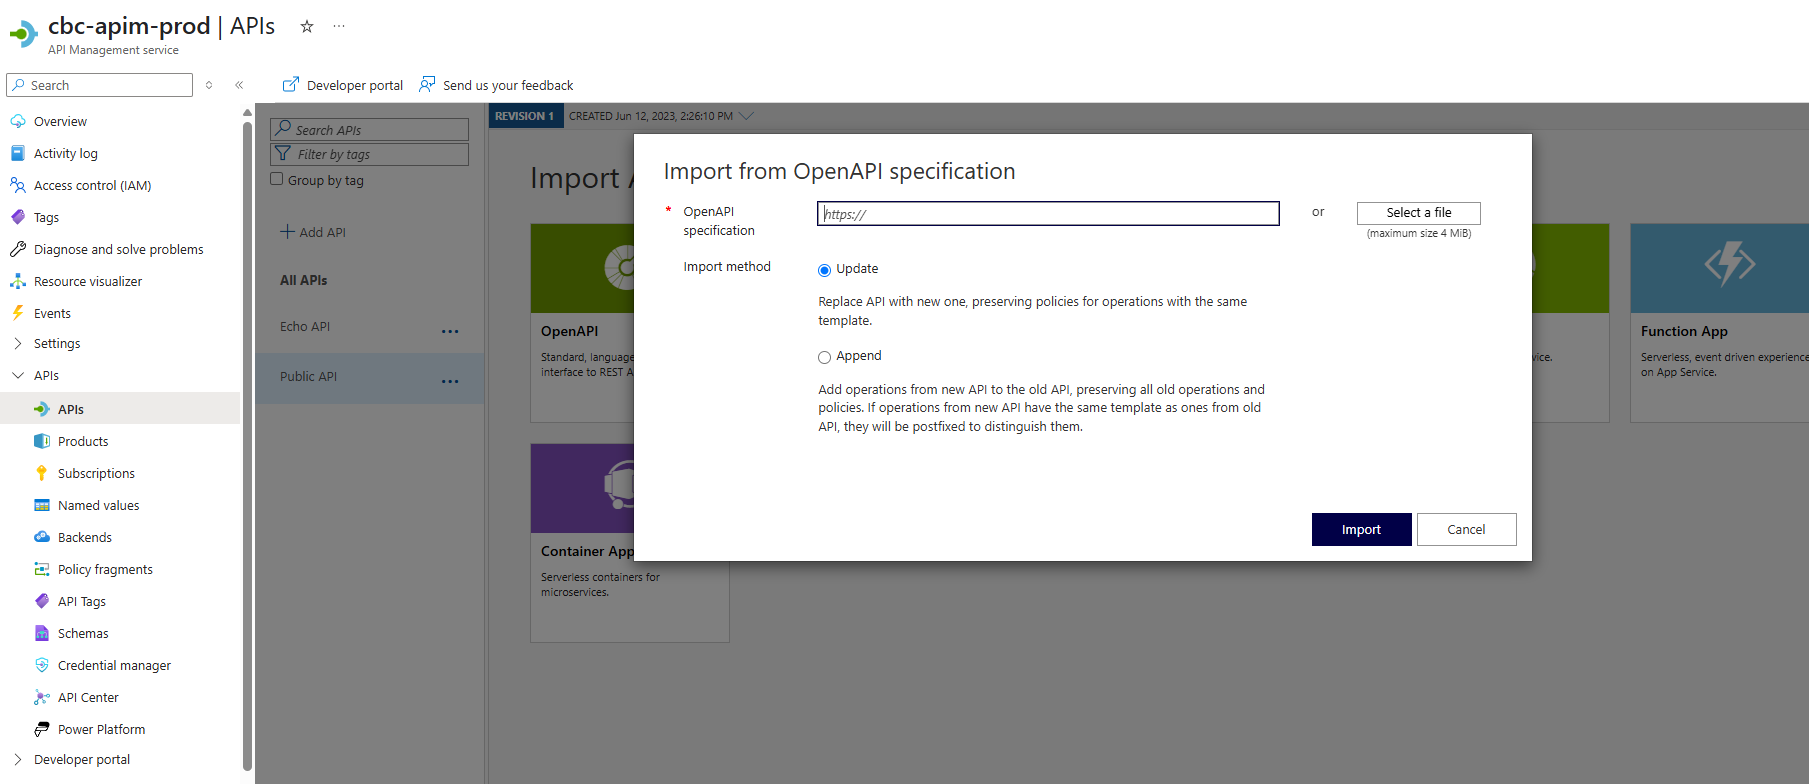Collapse the sidebar with the double-chevron icon

(x=239, y=85)
